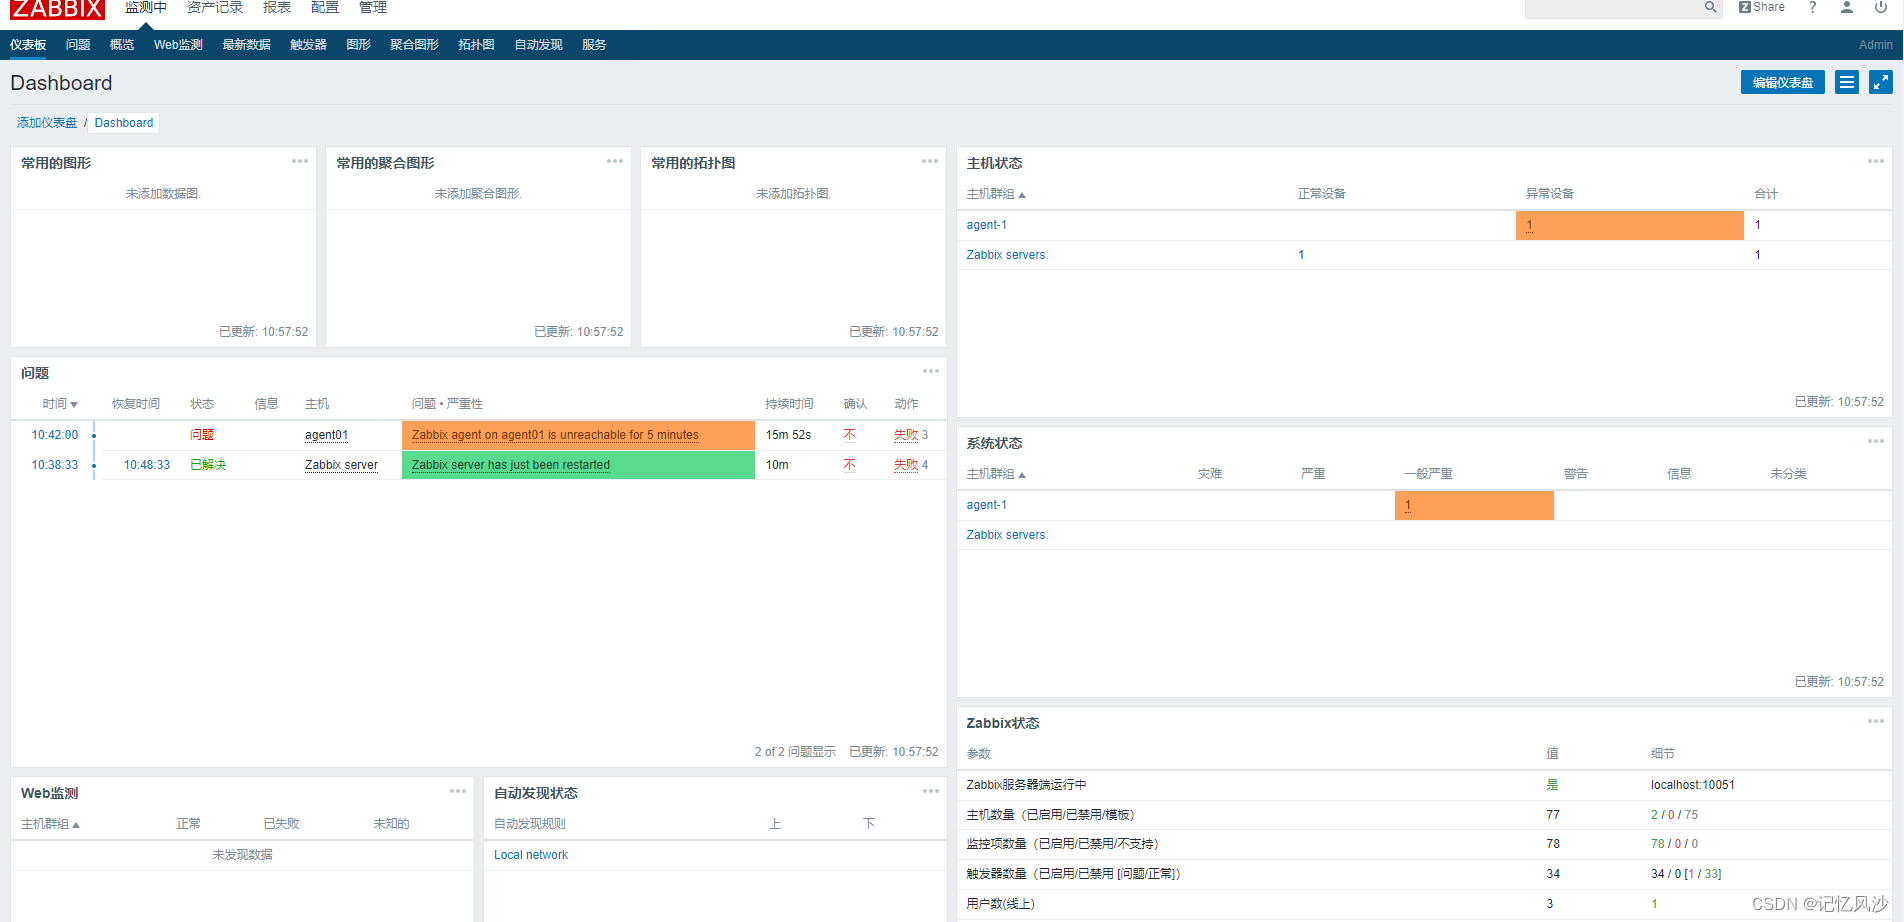Click the 添加仪表盘 breadcrumb link
Image resolution: width=1904 pixels, height=922 pixels.
(47, 123)
